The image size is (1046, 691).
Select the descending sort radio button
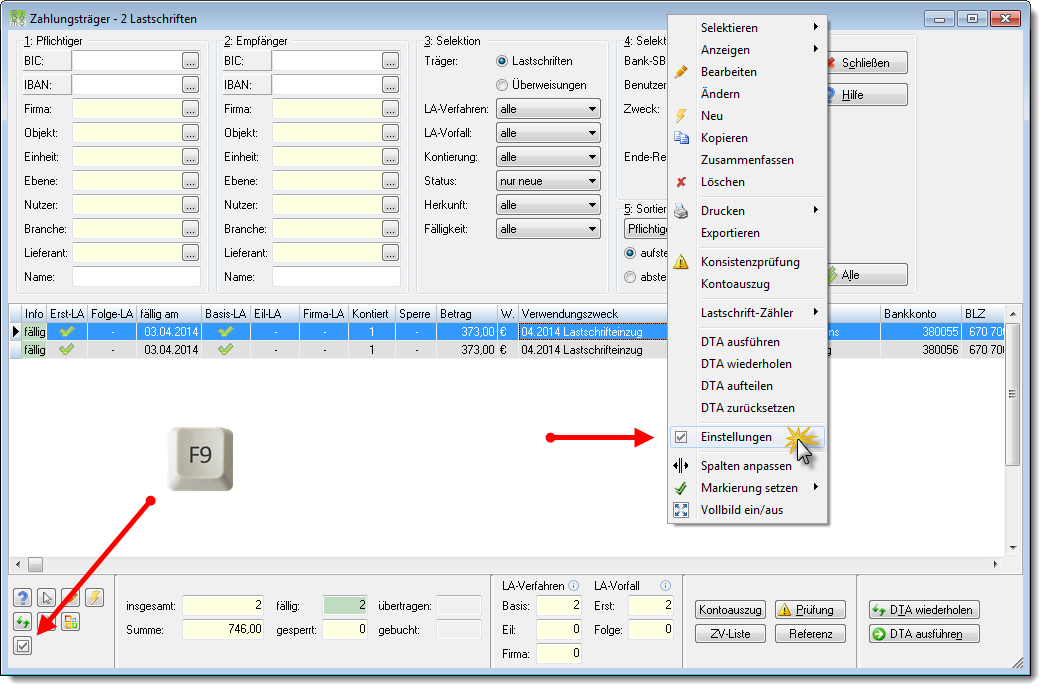pos(630,277)
